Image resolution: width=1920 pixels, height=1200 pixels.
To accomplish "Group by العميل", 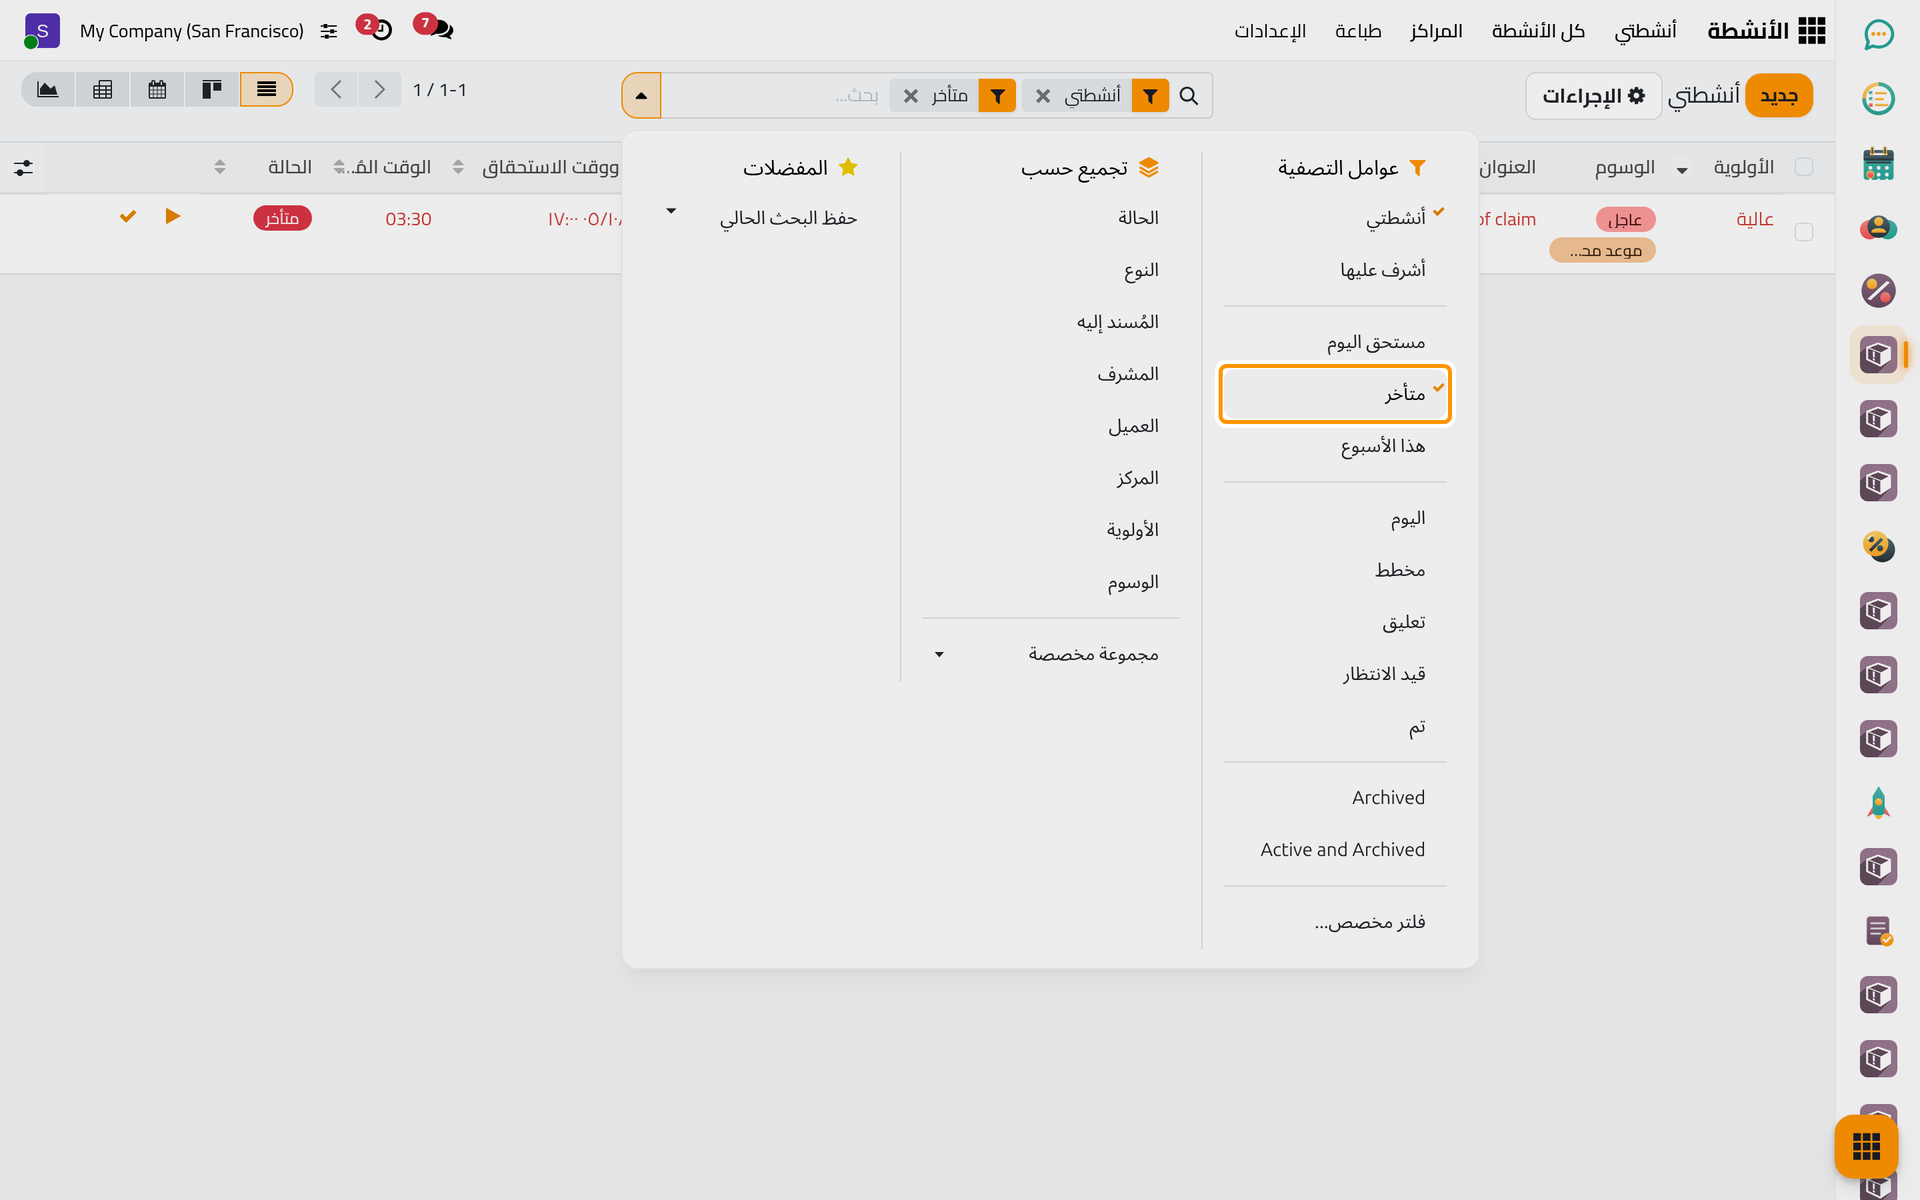I will [x=1051, y=426].
